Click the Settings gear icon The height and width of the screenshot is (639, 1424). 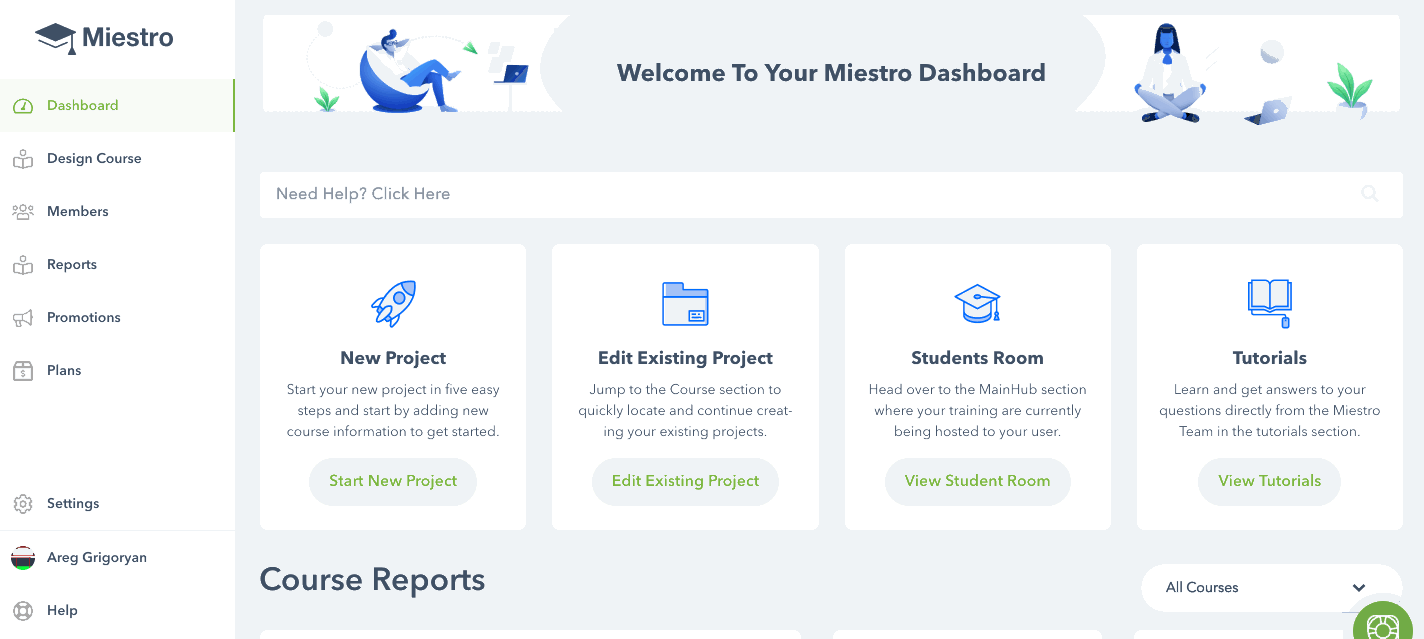[x=23, y=504]
